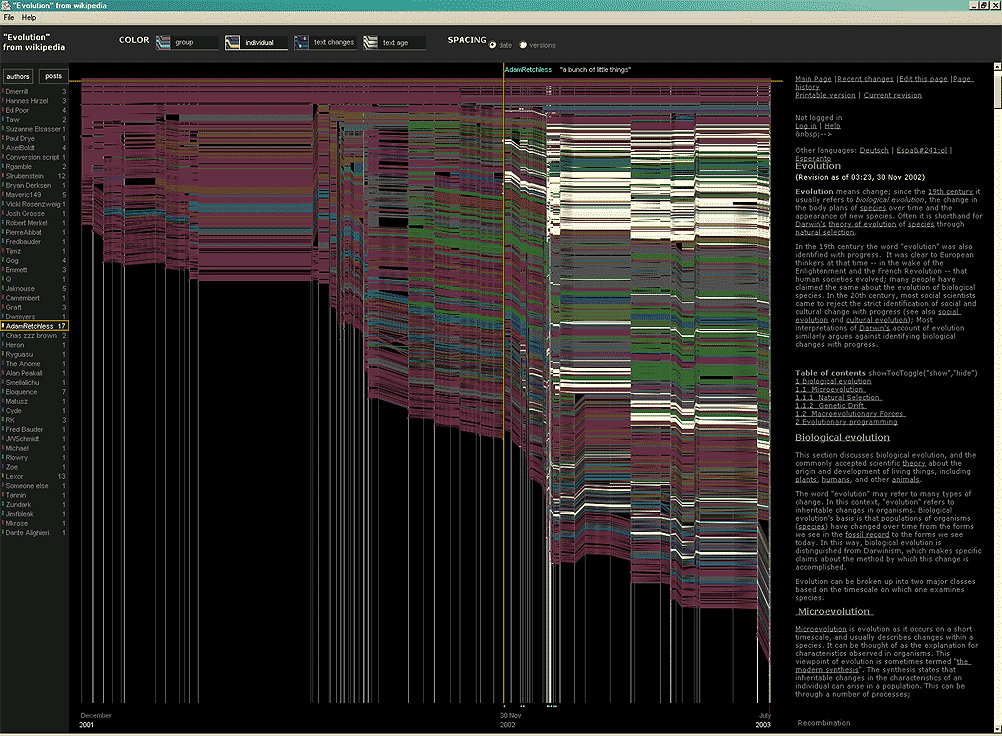Viewport: 1002px width, 736px height.
Task: Click the application icon in the title bar
Action: pos(6,5)
